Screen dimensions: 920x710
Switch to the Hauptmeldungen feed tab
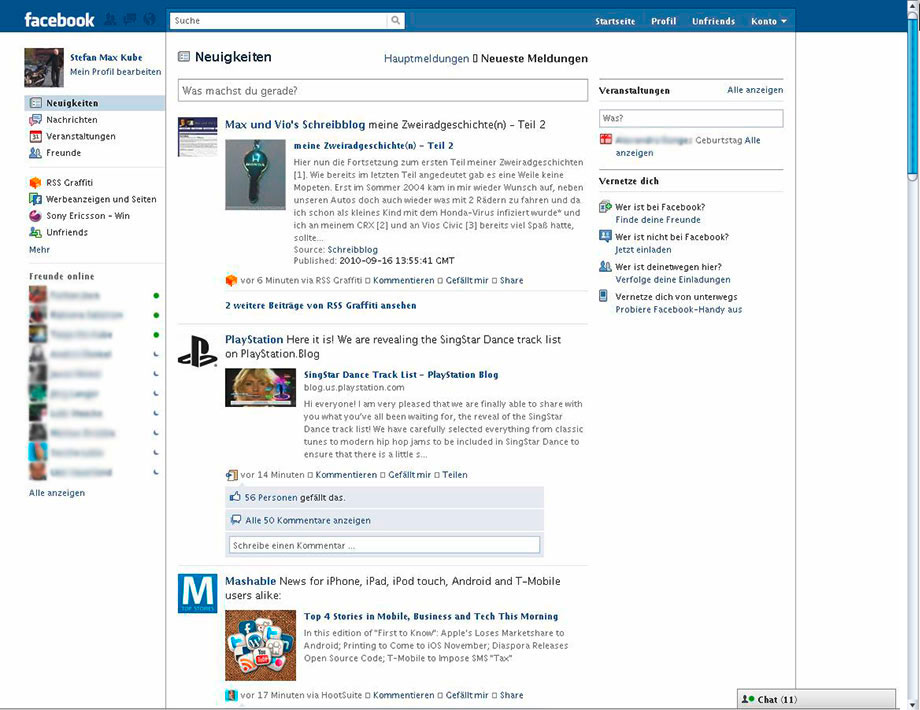pos(426,59)
